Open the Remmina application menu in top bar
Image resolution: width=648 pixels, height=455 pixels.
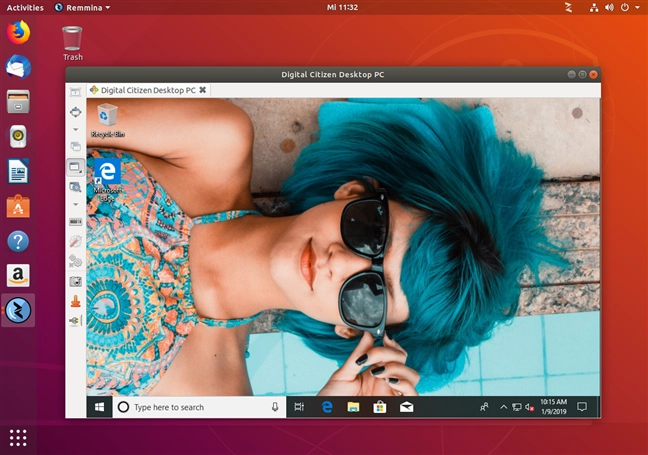point(82,7)
